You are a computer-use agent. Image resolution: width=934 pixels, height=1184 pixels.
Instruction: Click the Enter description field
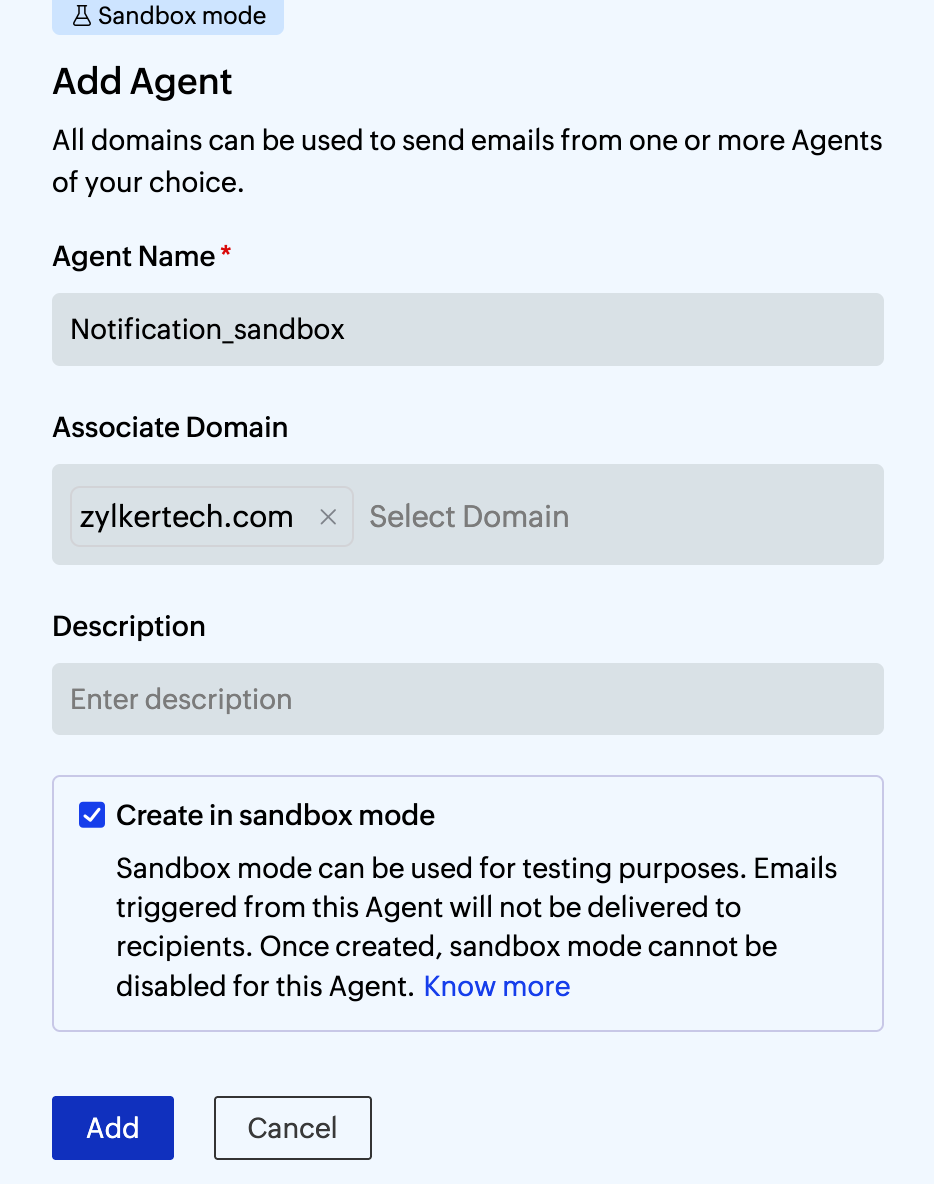[x=467, y=698]
